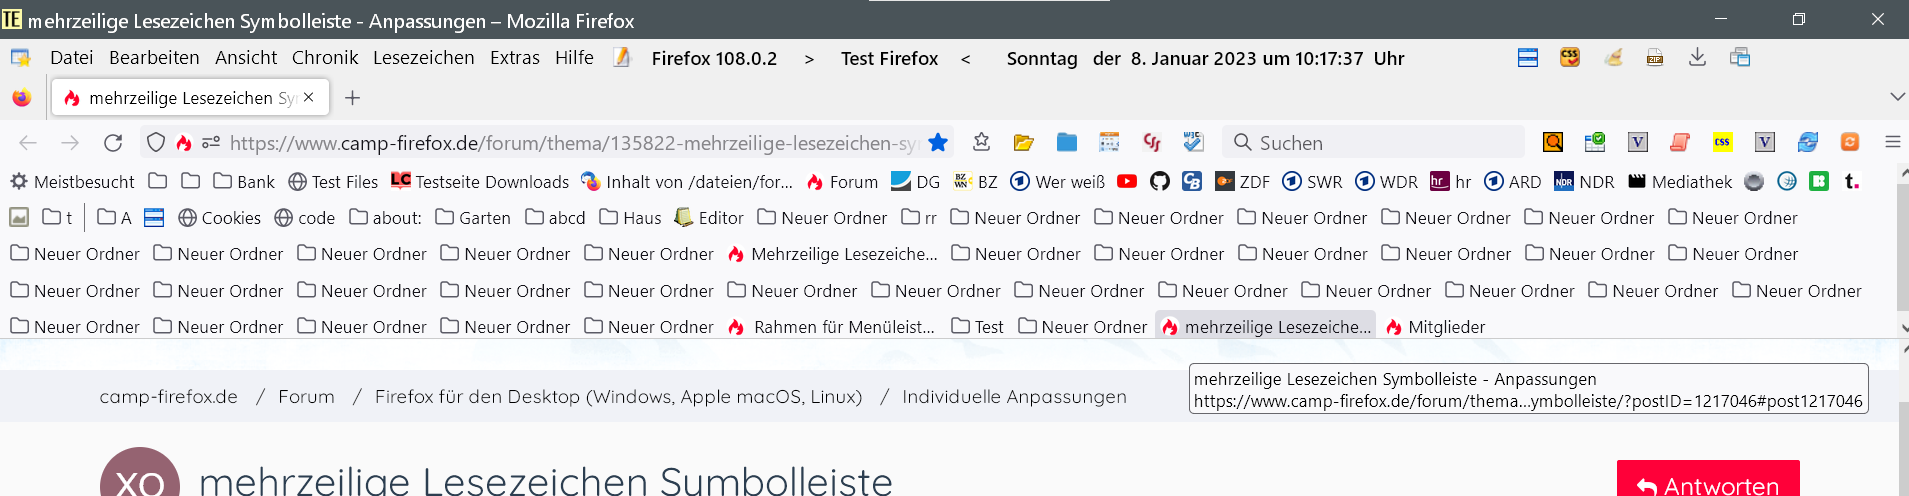
Task: Click the ZIP file icon
Action: coord(1655,58)
